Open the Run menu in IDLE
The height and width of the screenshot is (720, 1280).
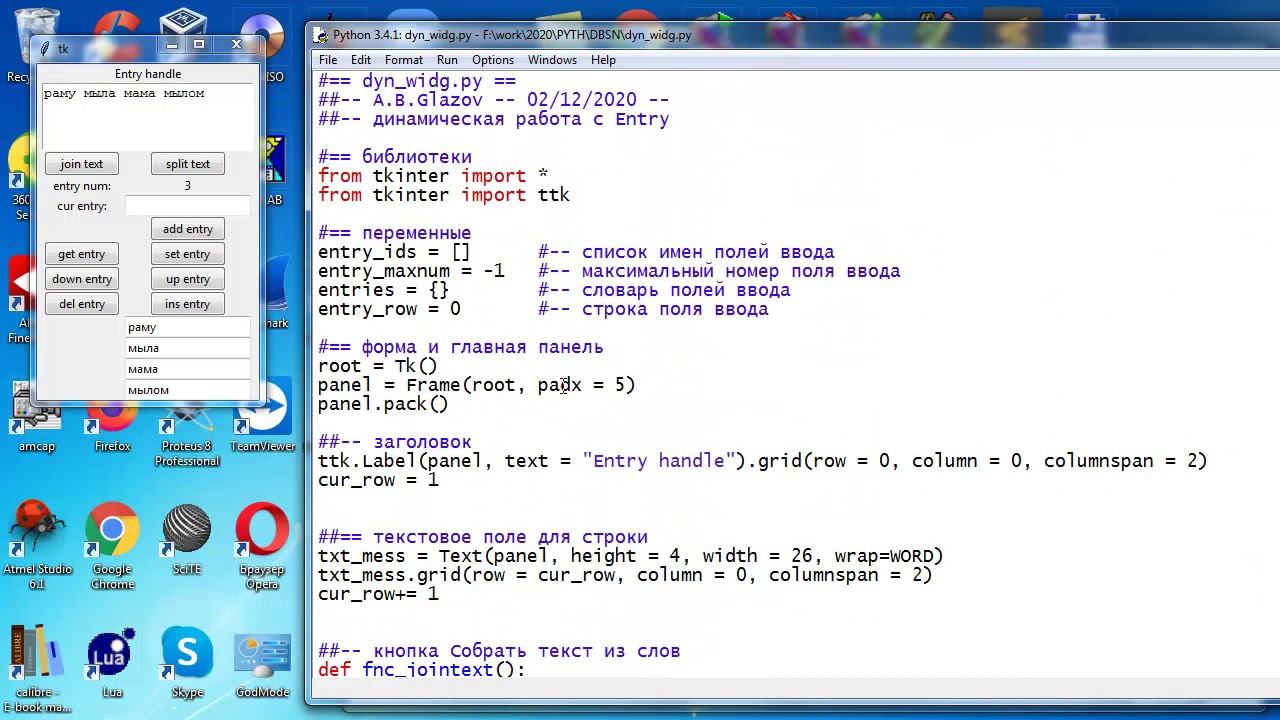point(447,60)
